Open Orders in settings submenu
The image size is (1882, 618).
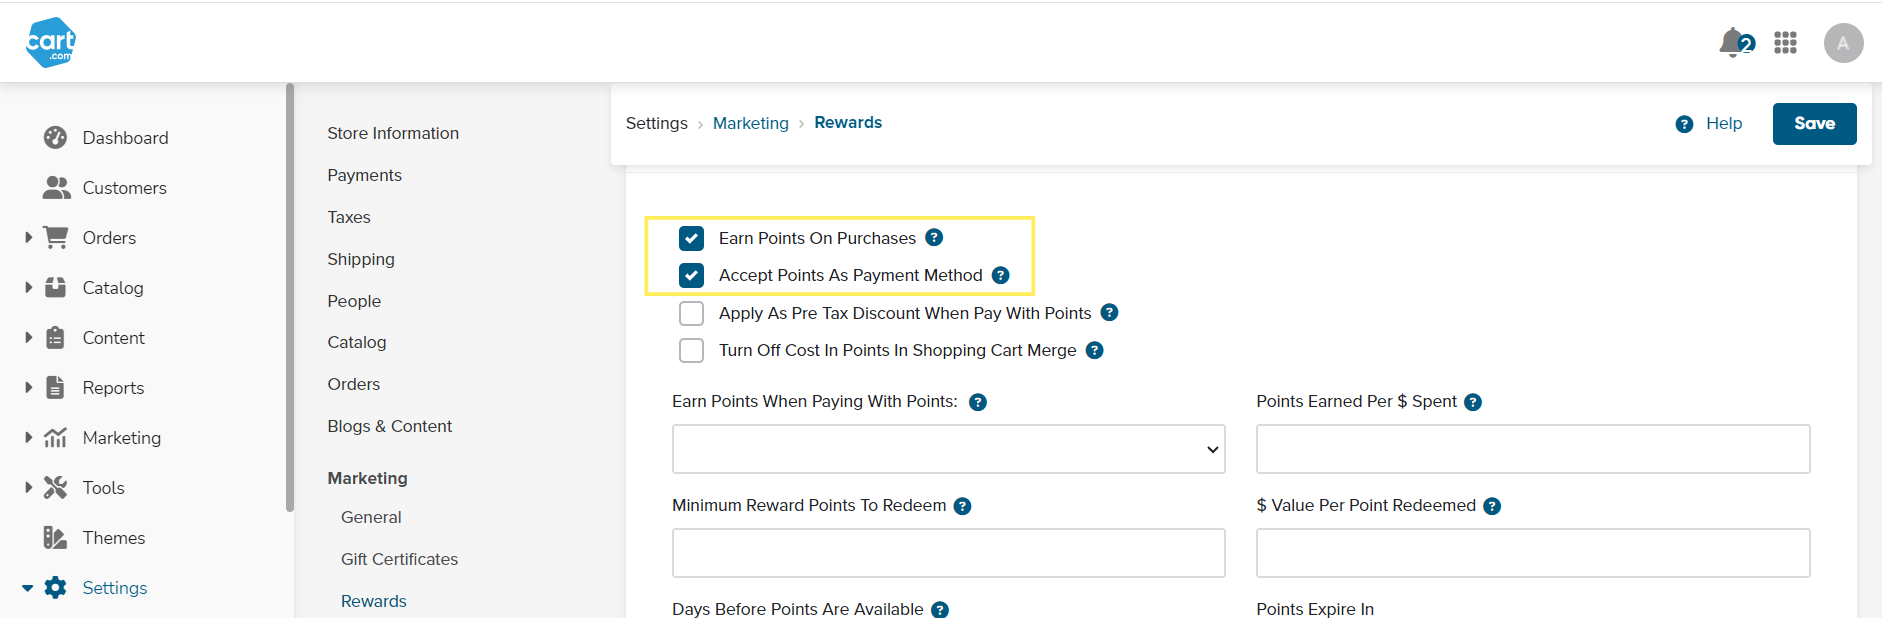click(x=354, y=384)
